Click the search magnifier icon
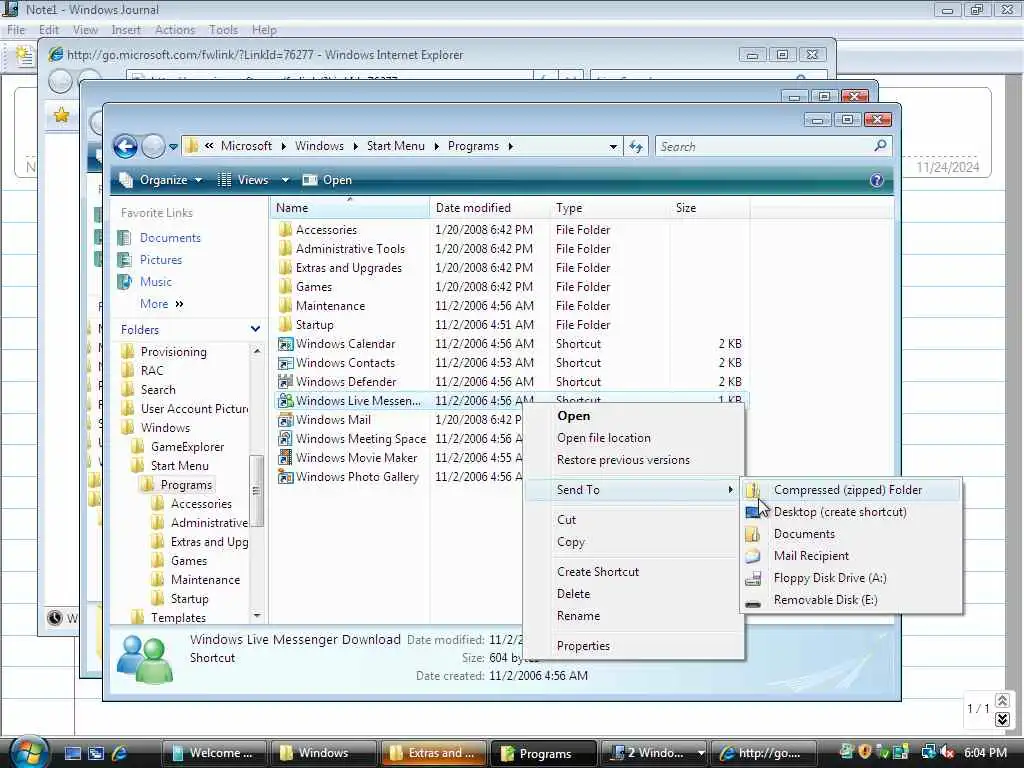Screen dimensions: 1024x768 [x=880, y=146]
